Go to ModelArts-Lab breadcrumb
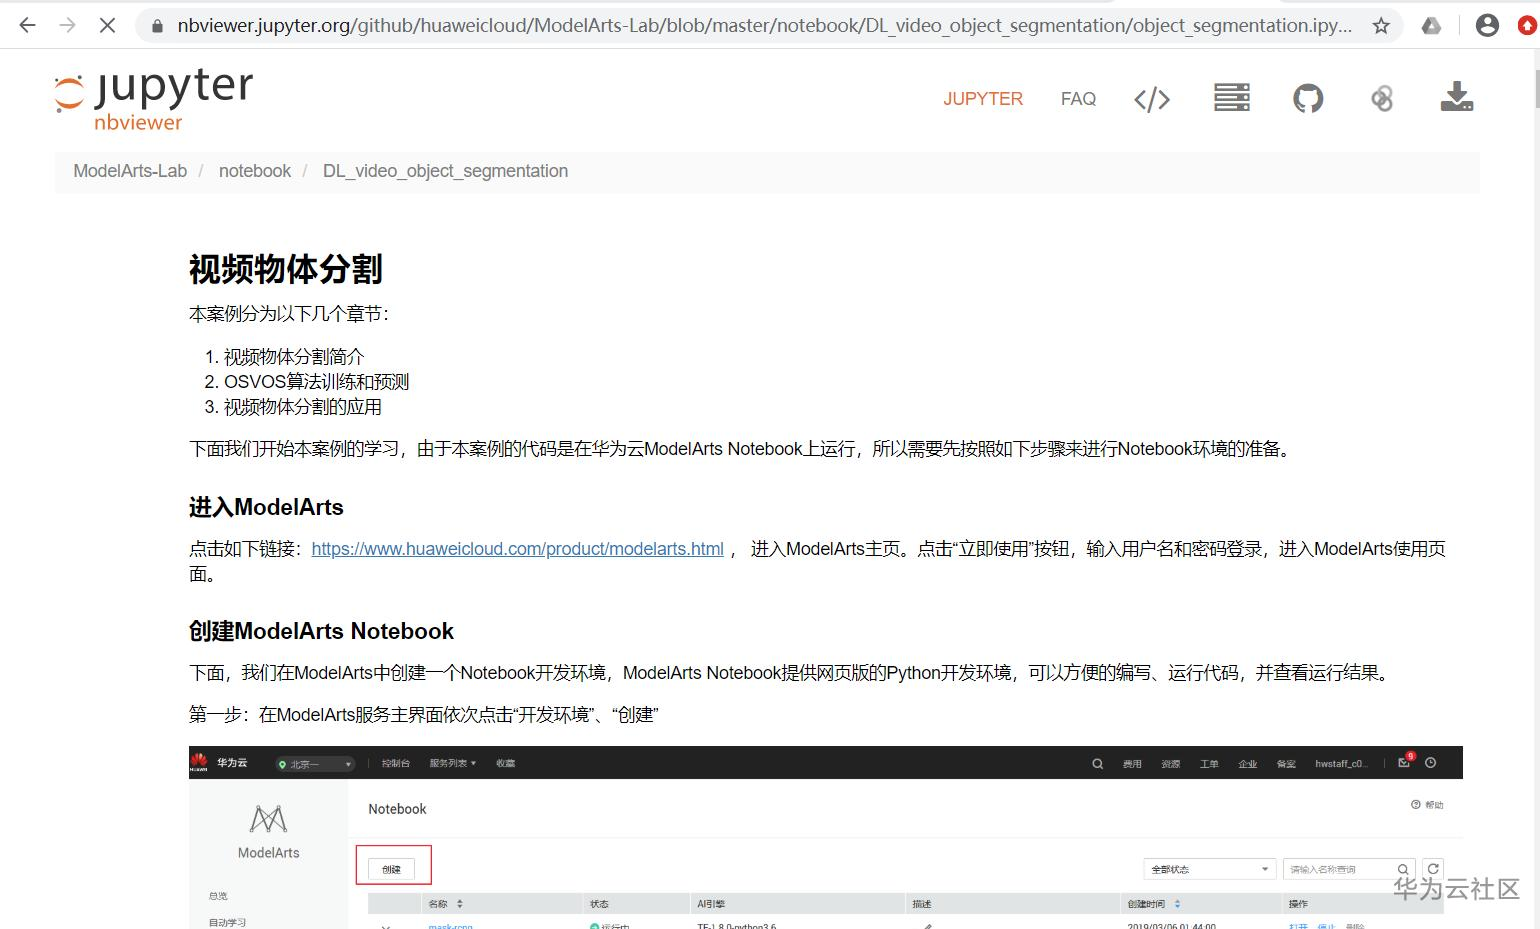The height and width of the screenshot is (929, 1540). pos(130,171)
